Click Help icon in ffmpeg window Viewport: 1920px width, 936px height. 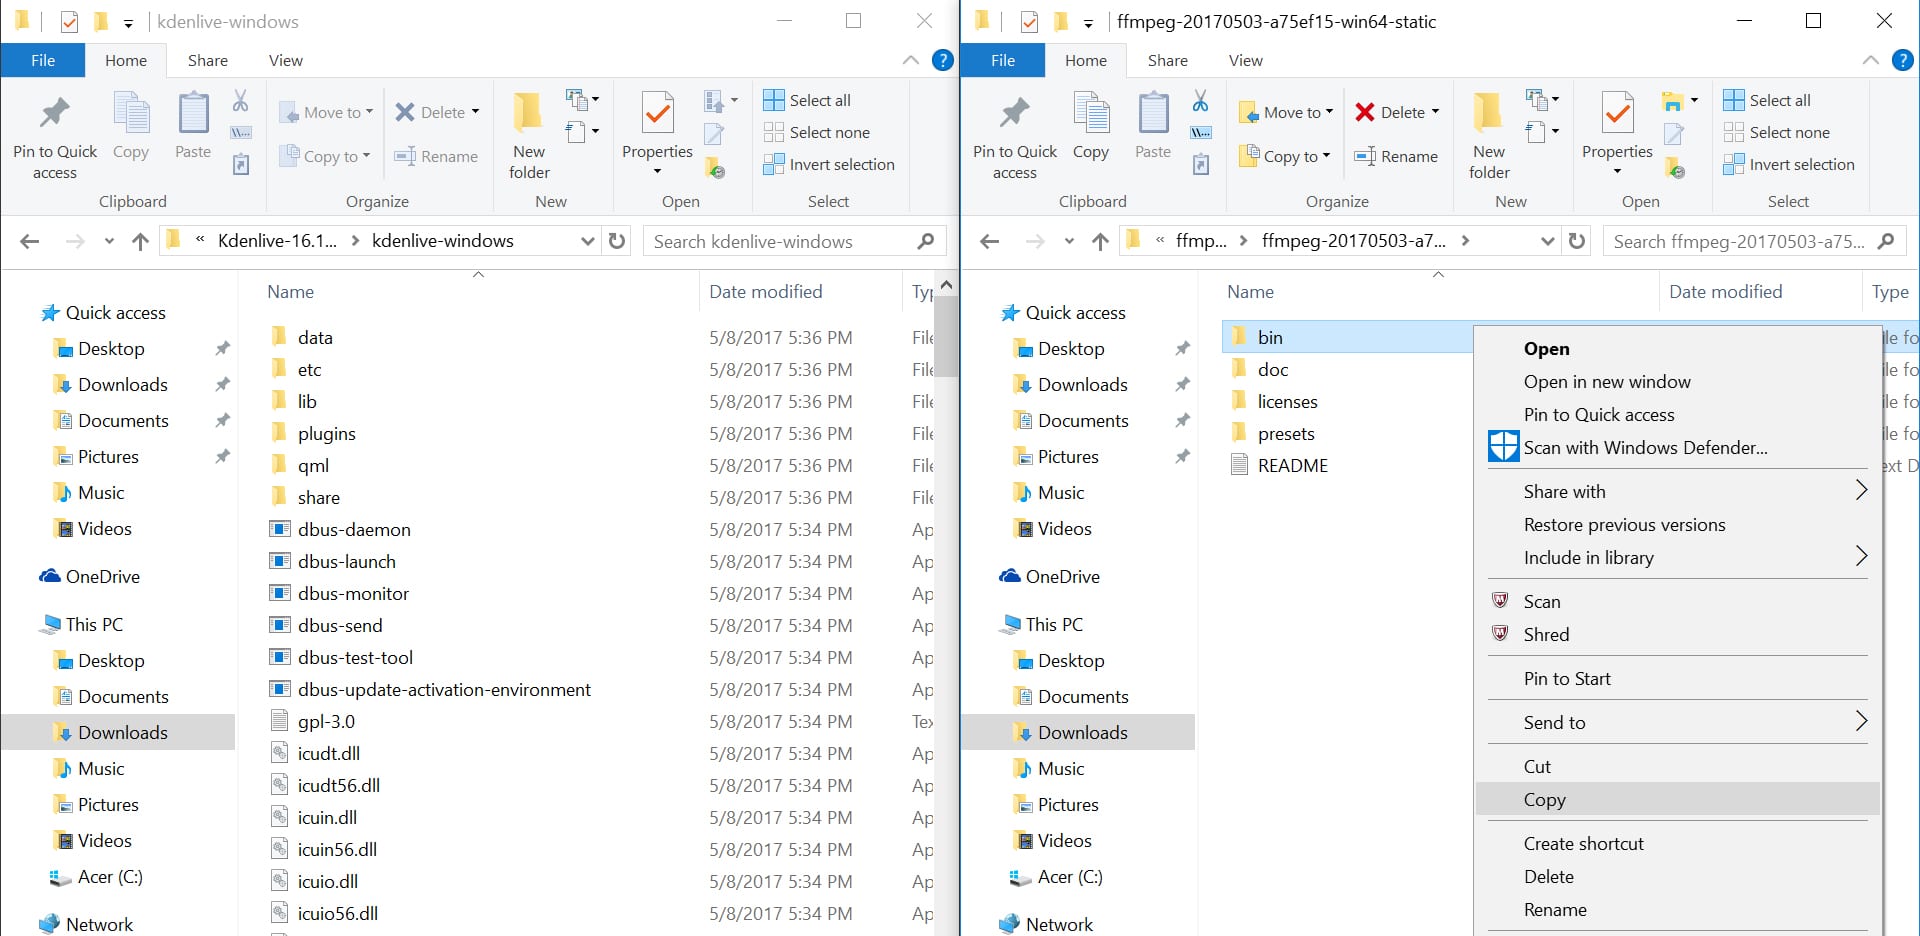[1902, 60]
